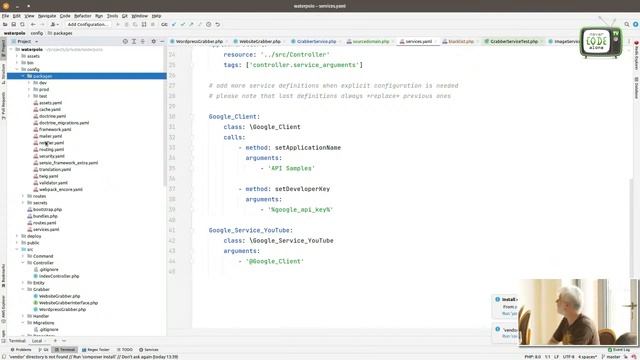Click the Git push arrow icon

pos(191,24)
